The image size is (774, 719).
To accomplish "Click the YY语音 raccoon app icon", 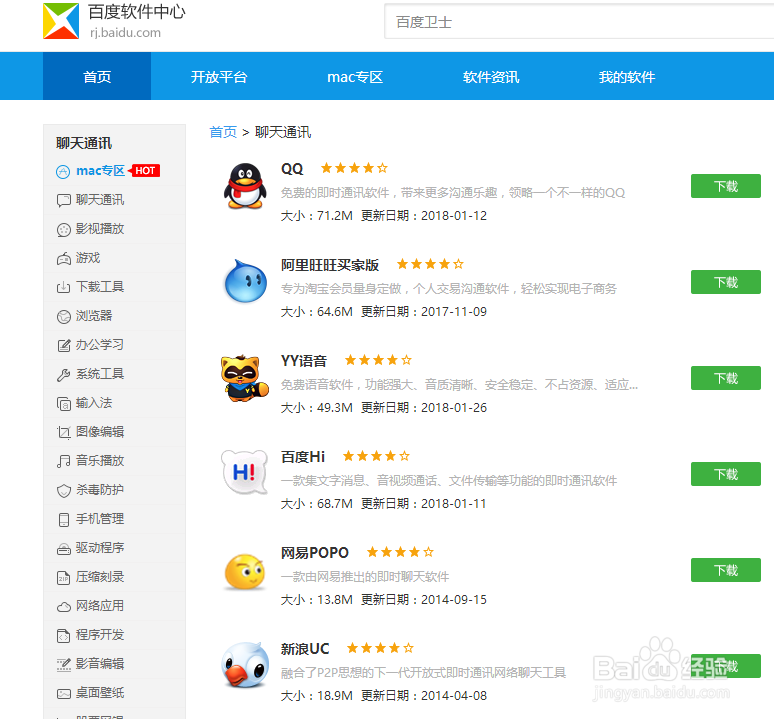I will [245, 378].
